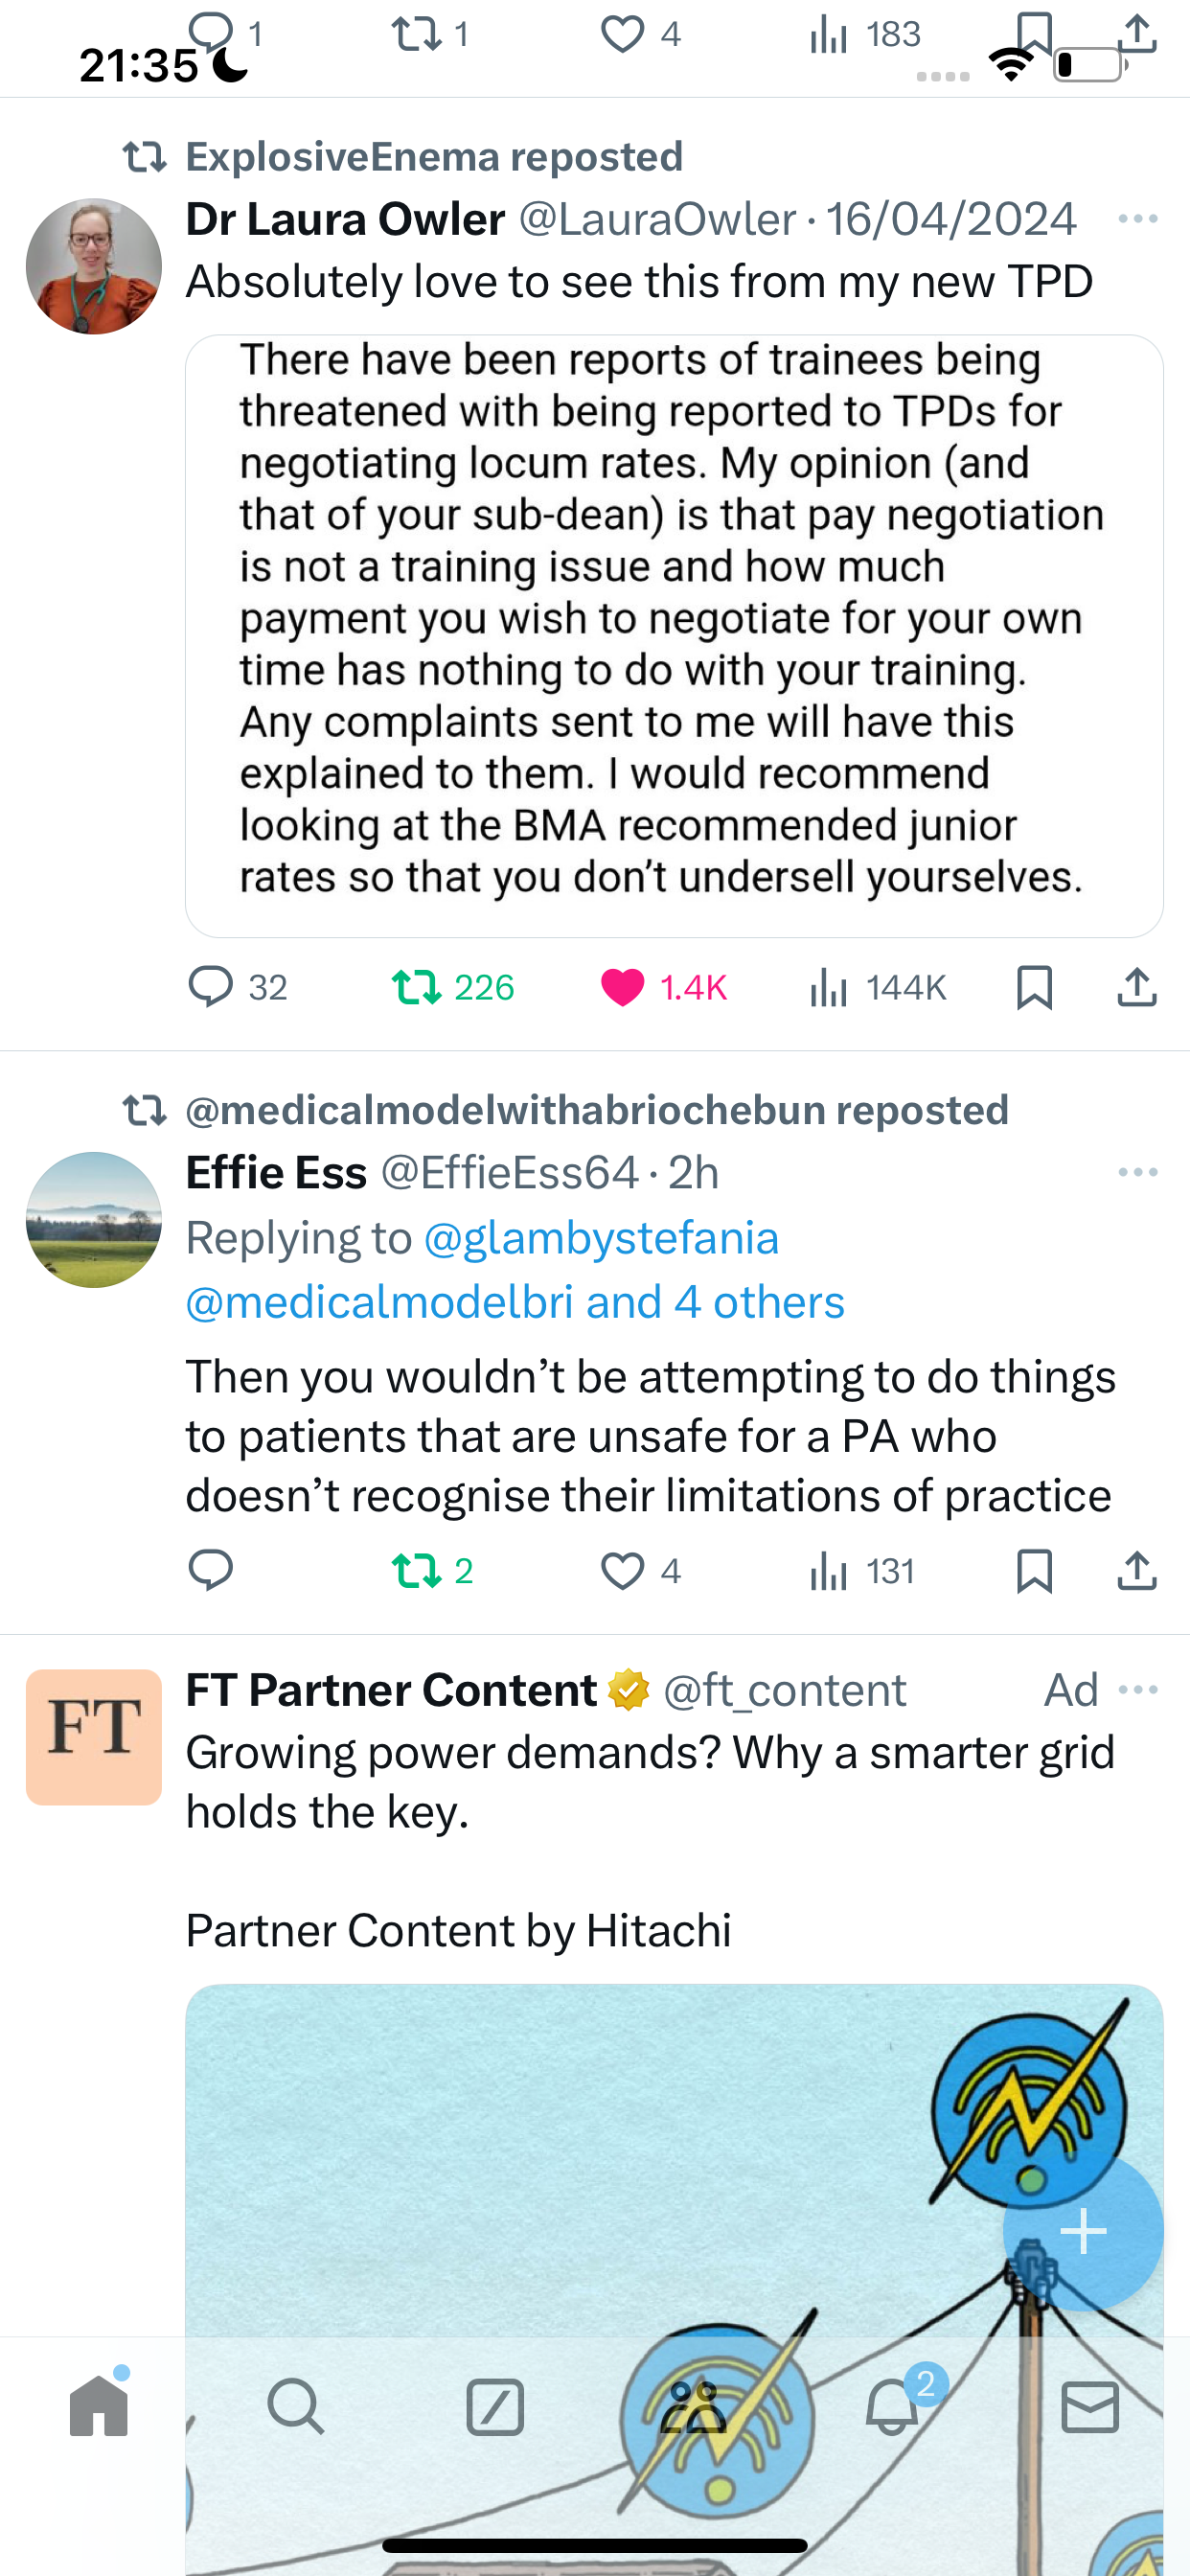
Task: Share the Effie Ess tweet
Action: (x=1137, y=1571)
